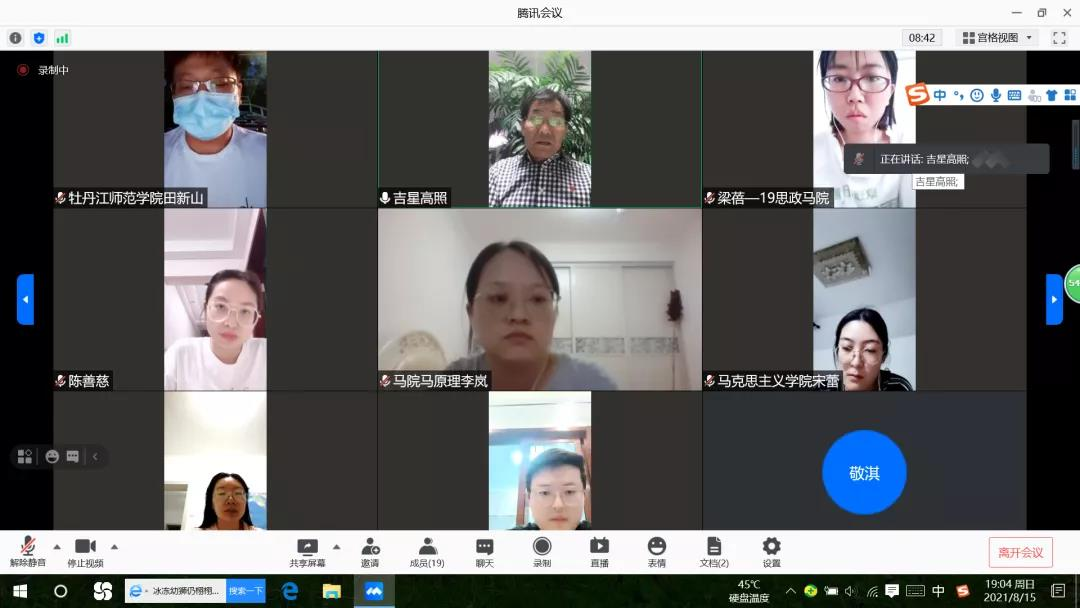
Task: Show hidden system tray icons
Action: (791, 591)
